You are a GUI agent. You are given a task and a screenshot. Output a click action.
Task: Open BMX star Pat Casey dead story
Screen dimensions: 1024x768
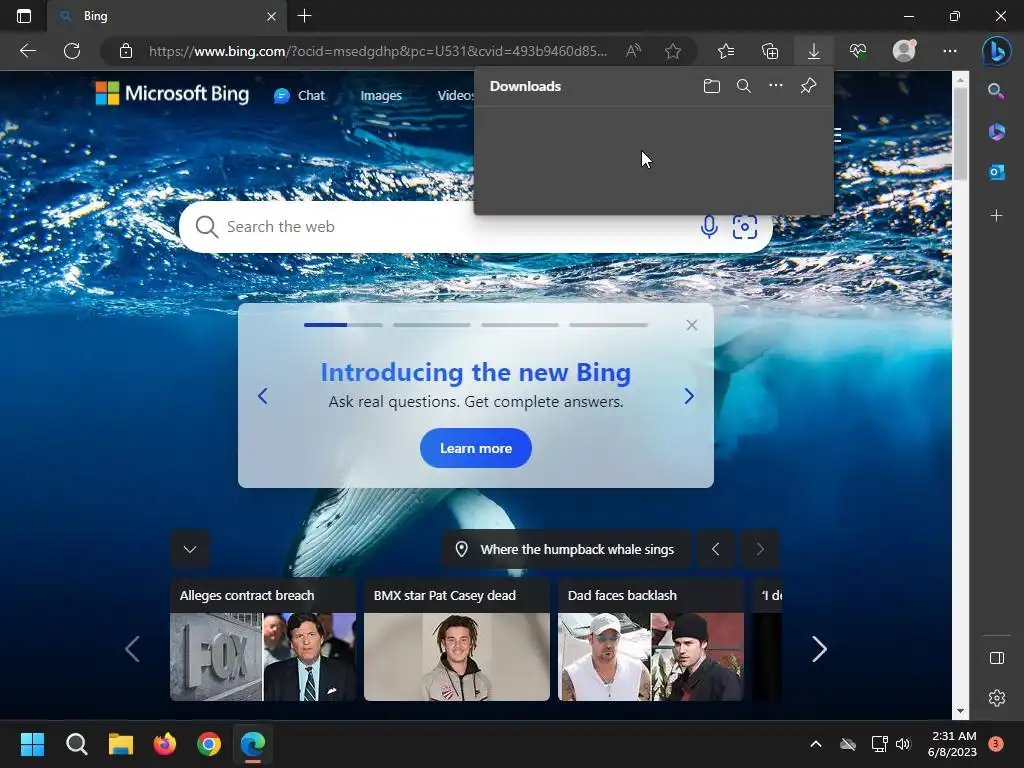(456, 639)
